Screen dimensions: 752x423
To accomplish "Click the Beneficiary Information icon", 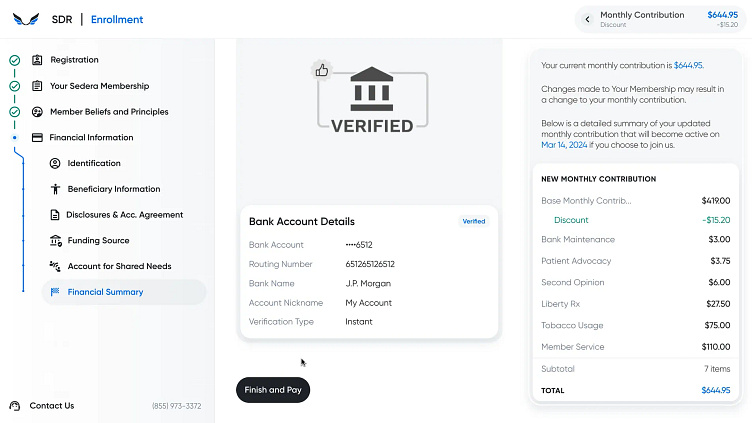I will click(55, 189).
